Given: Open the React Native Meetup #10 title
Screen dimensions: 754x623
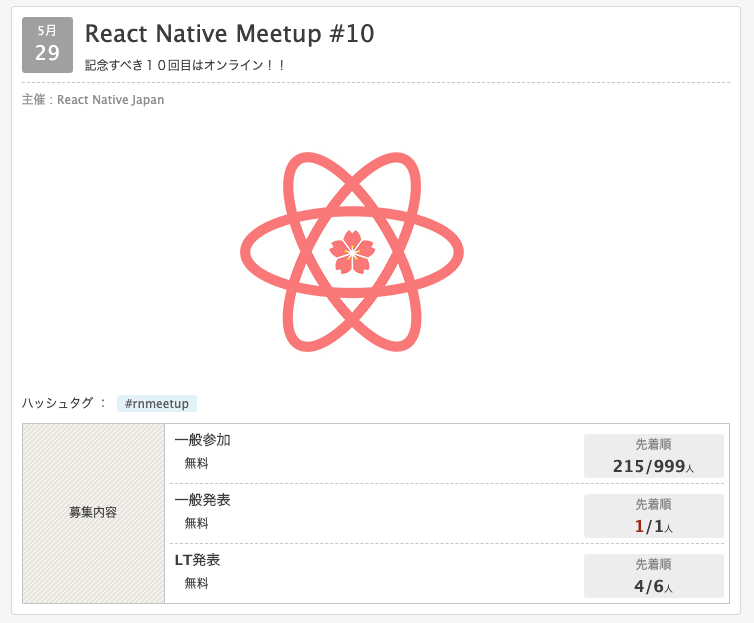Looking at the screenshot, I should 229,34.
